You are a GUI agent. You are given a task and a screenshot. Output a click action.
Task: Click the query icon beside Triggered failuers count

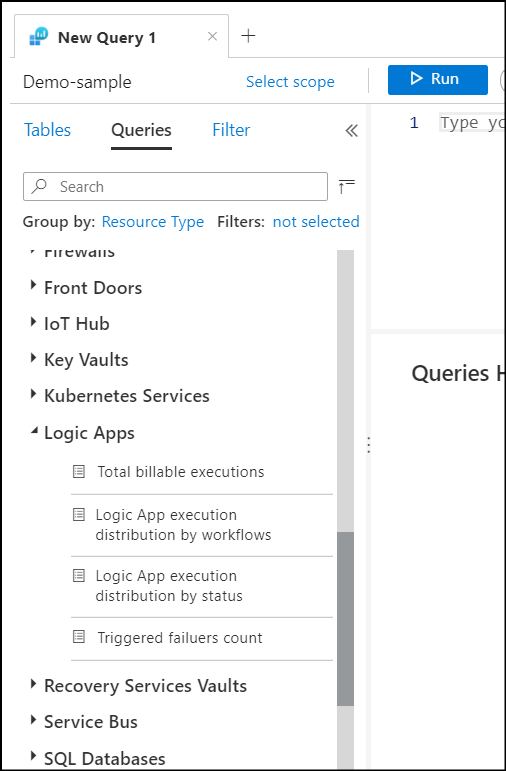point(79,637)
